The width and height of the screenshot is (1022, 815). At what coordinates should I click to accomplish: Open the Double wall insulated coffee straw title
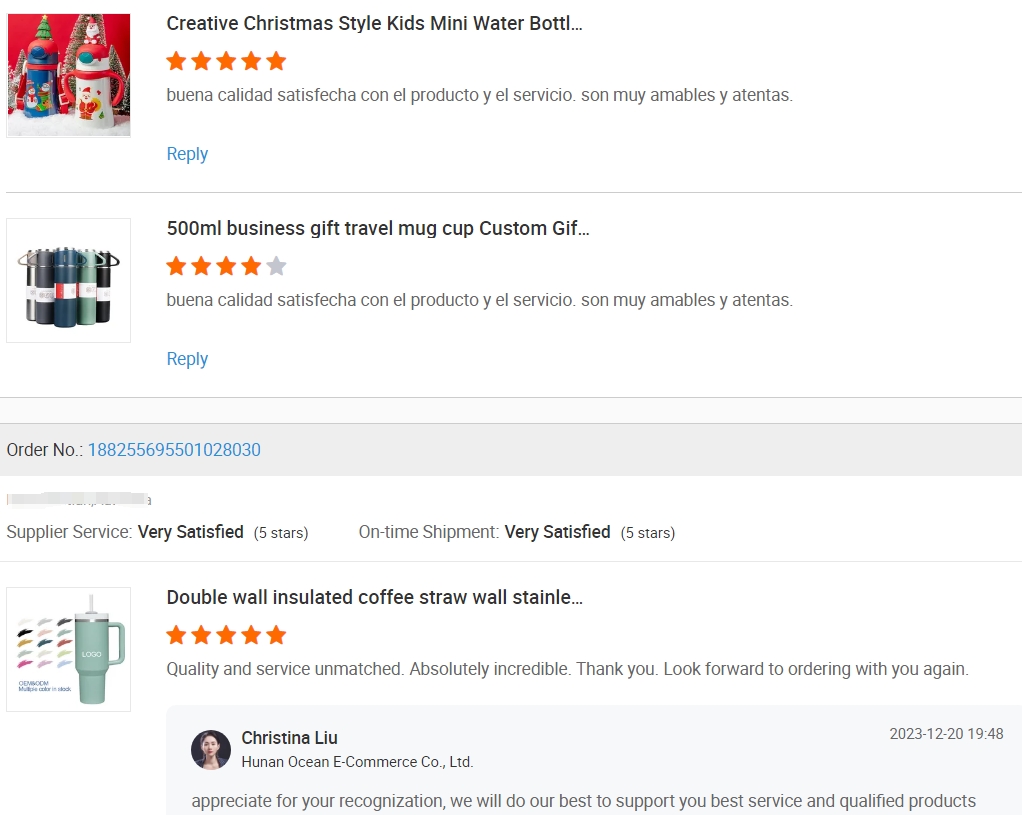point(374,597)
